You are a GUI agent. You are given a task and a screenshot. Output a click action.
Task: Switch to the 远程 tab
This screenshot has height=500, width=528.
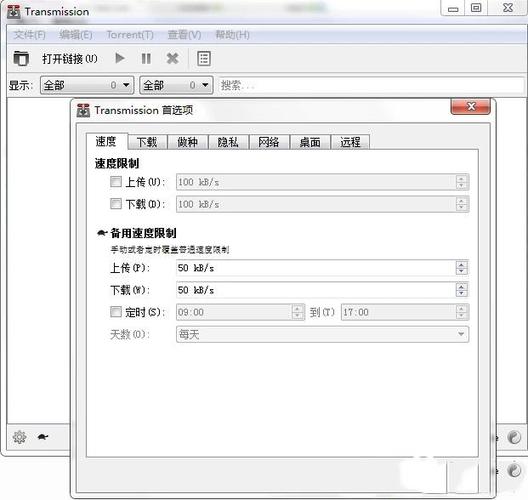[350, 142]
